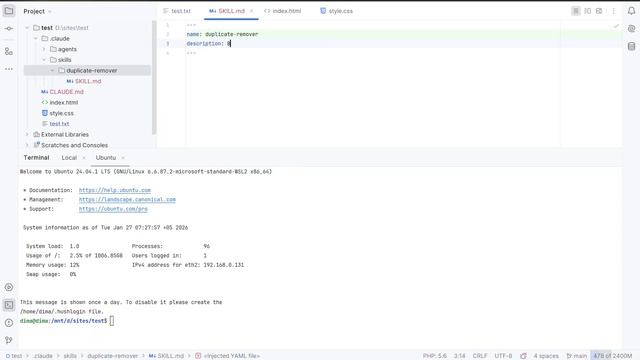Switch to editor-only view mode icon
This screenshot has height=360, width=640.
576,11
